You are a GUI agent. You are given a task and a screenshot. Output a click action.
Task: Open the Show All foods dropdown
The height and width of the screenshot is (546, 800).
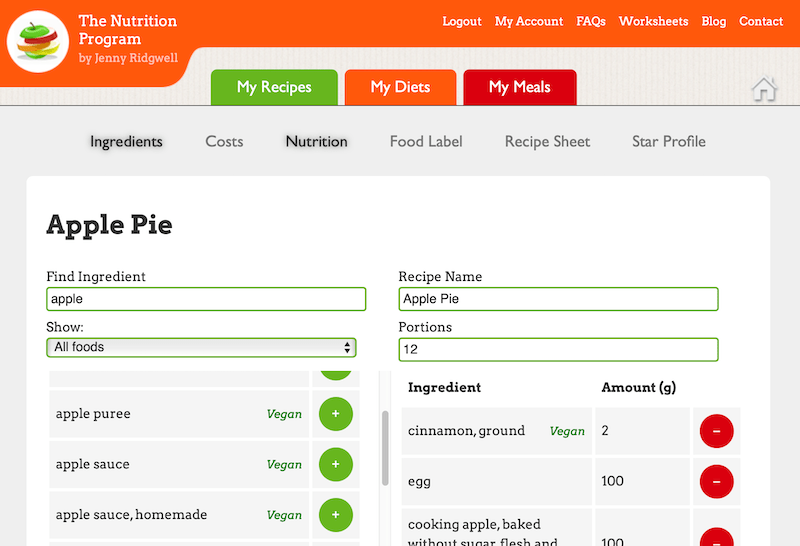point(202,348)
